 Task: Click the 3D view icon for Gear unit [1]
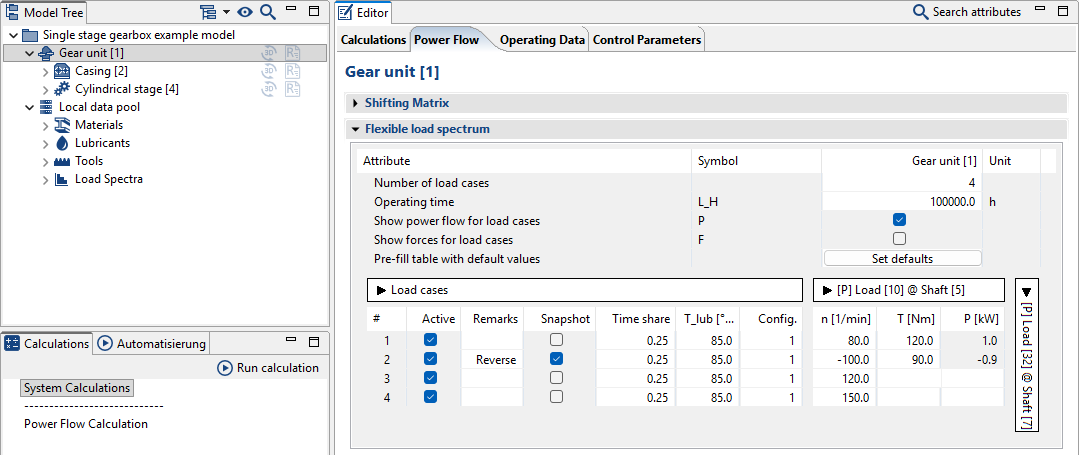pyautogui.click(x=269, y=52)
